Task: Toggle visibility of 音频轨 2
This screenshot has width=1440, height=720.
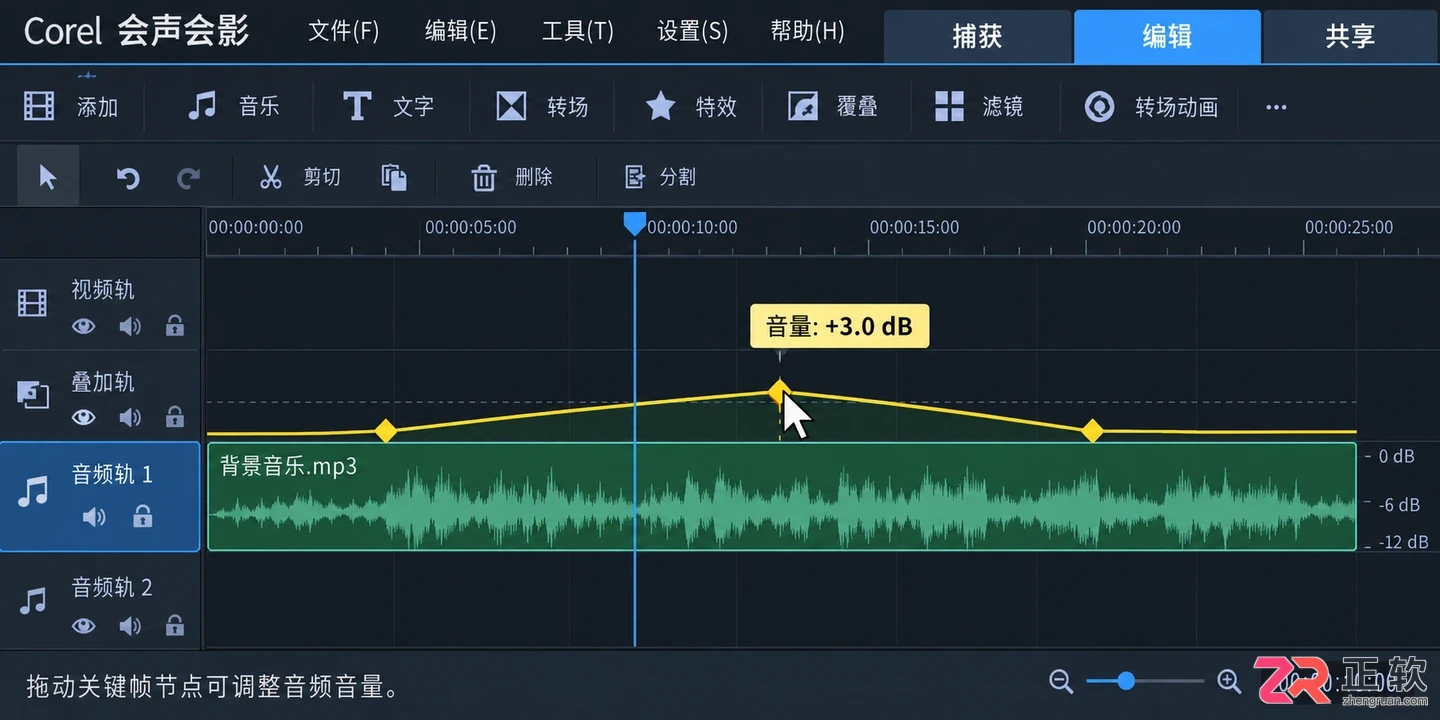Action: (x=83, y=626)
